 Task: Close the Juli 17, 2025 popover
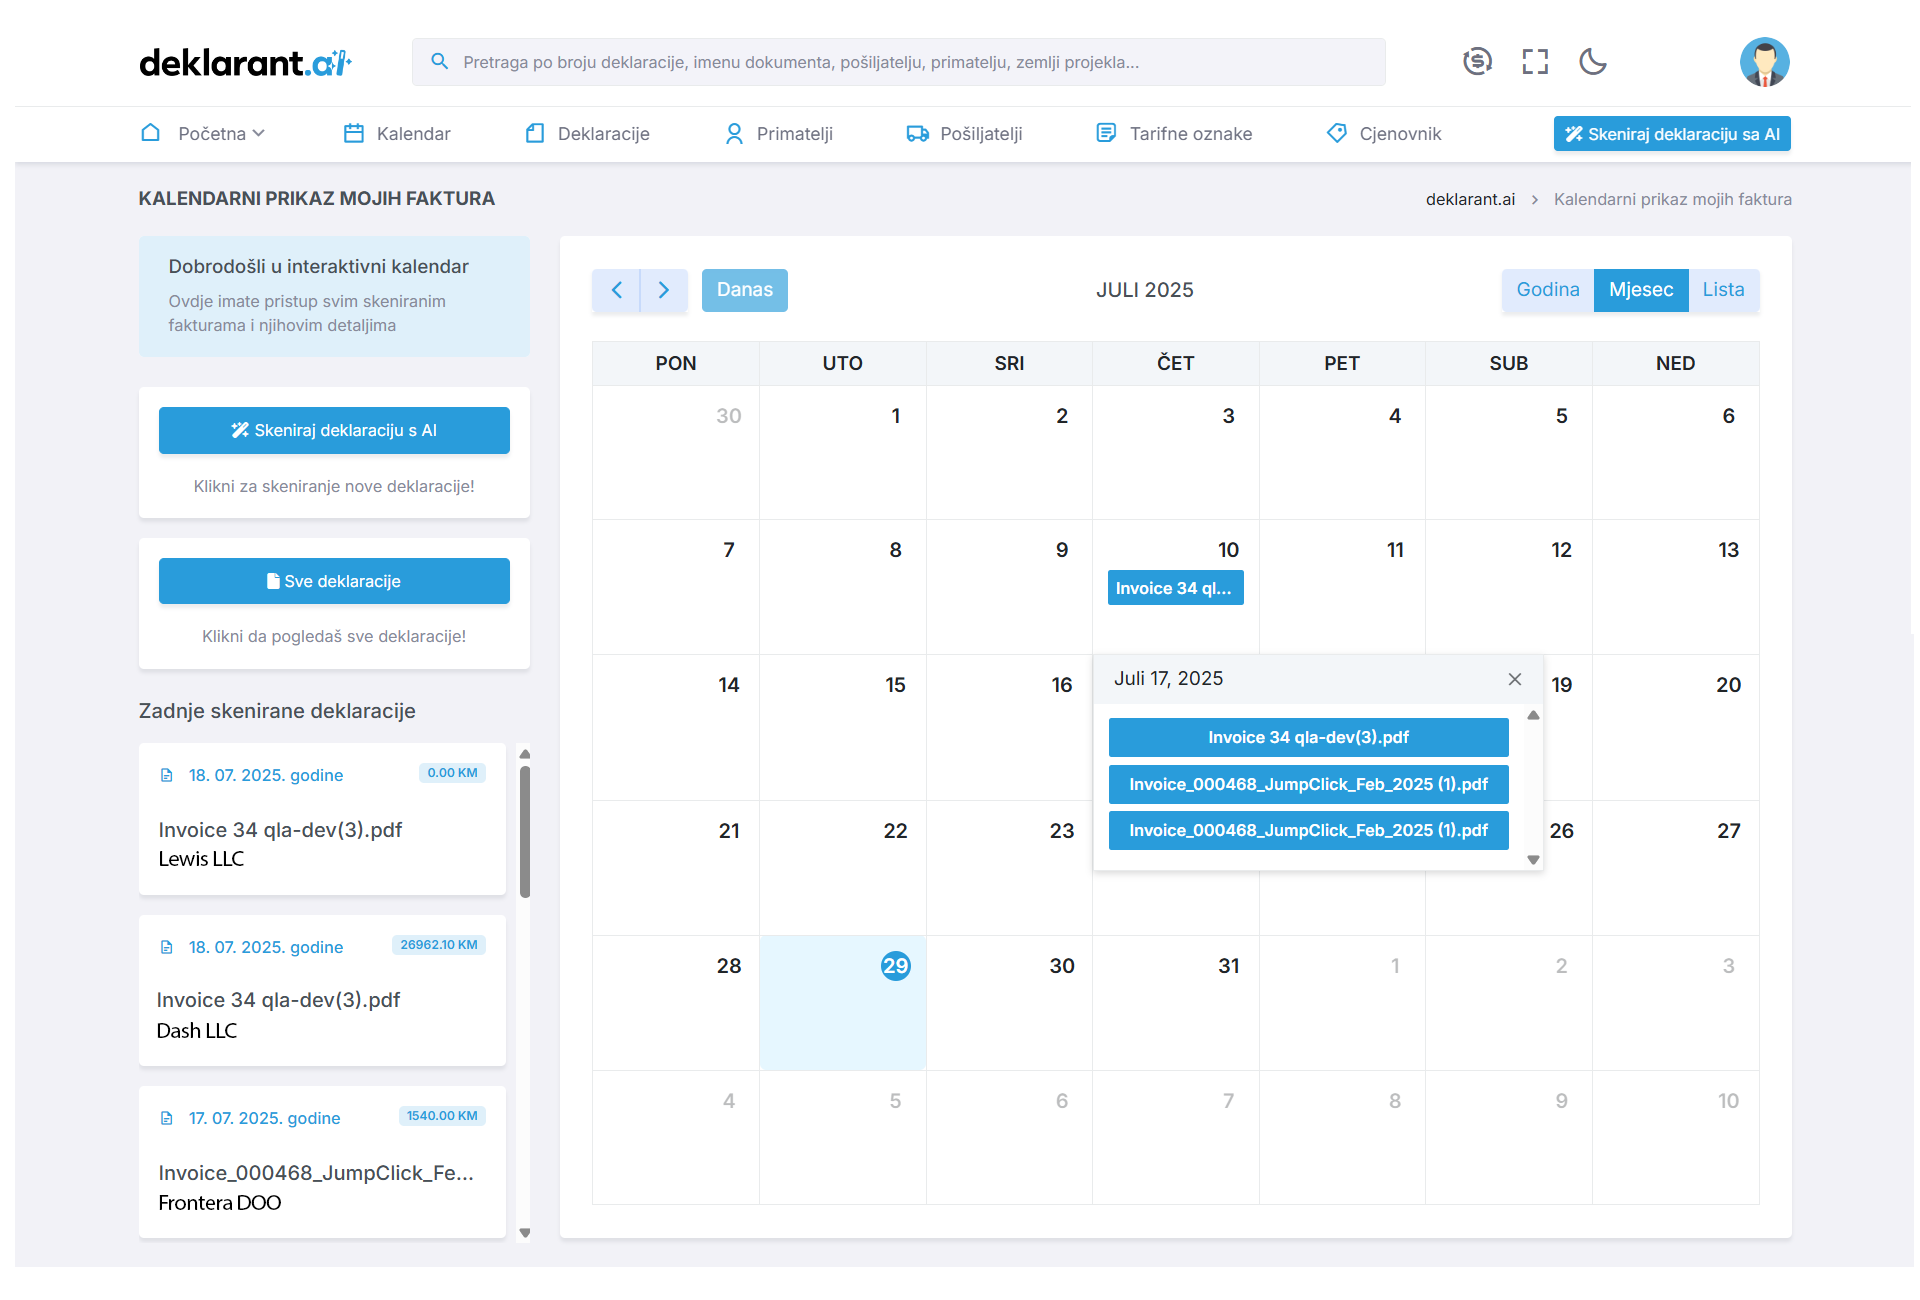pyautogui.click(x=1515, y=679)
